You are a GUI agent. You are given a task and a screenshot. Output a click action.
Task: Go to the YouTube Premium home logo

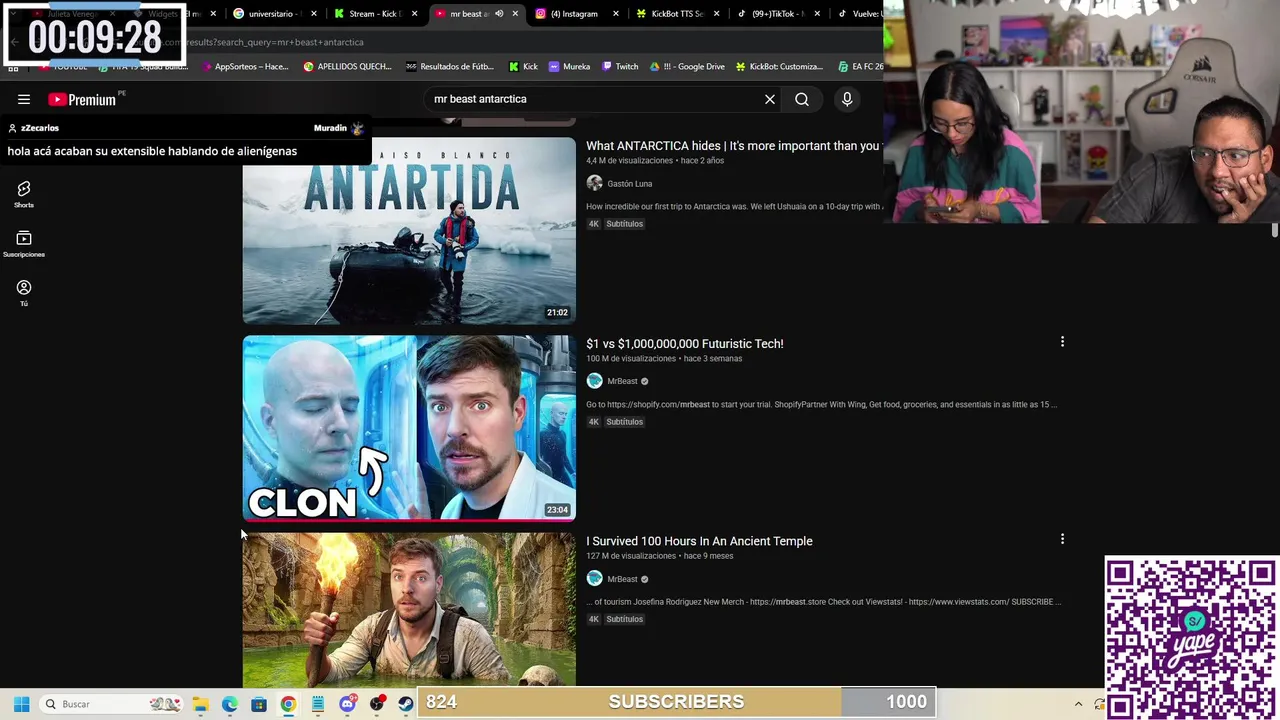click(82, 99)
